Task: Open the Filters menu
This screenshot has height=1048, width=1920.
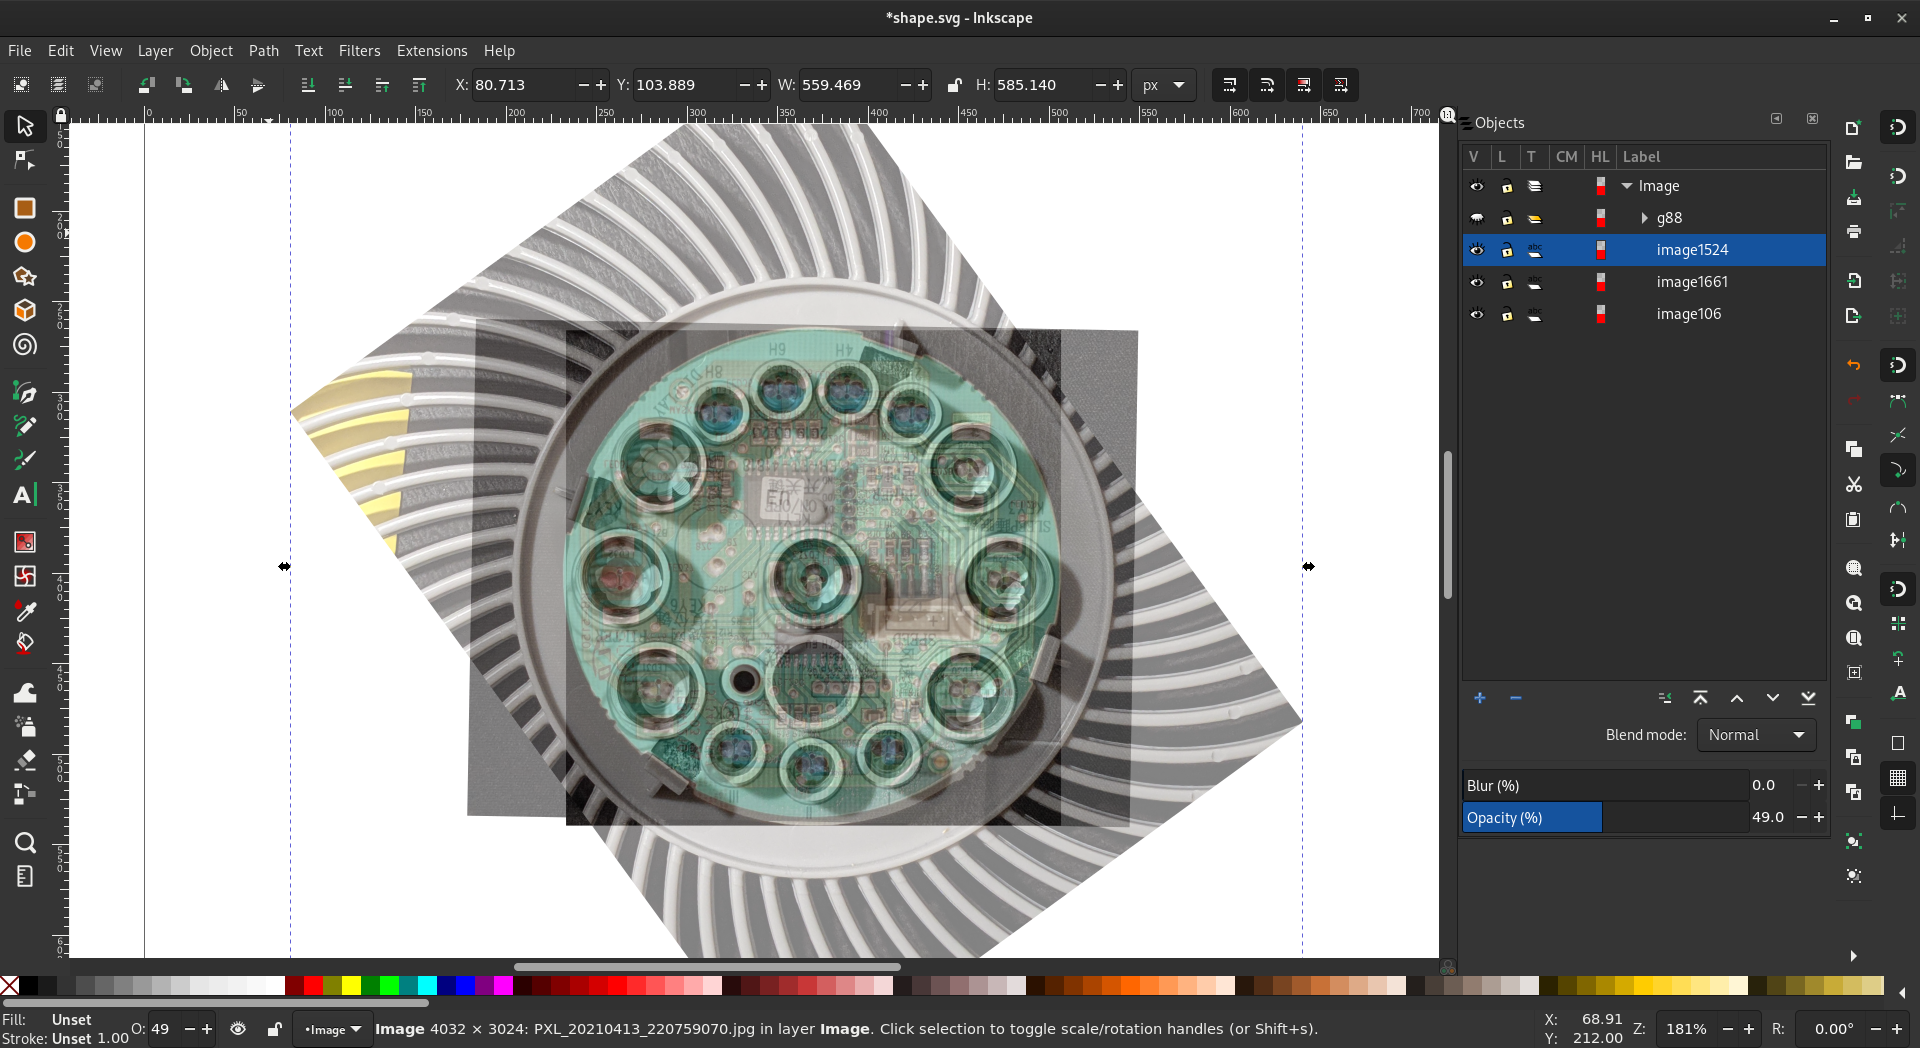Action: click(359, 51)
